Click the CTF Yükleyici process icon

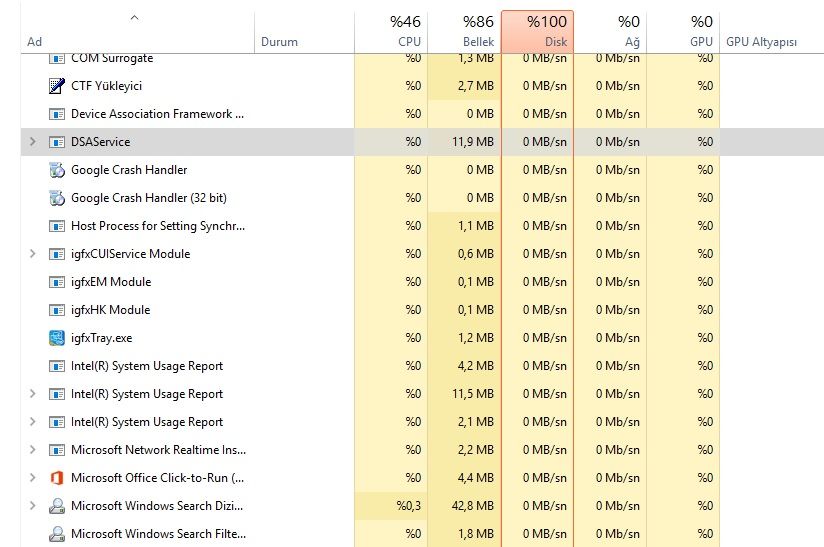coord(57,86)
